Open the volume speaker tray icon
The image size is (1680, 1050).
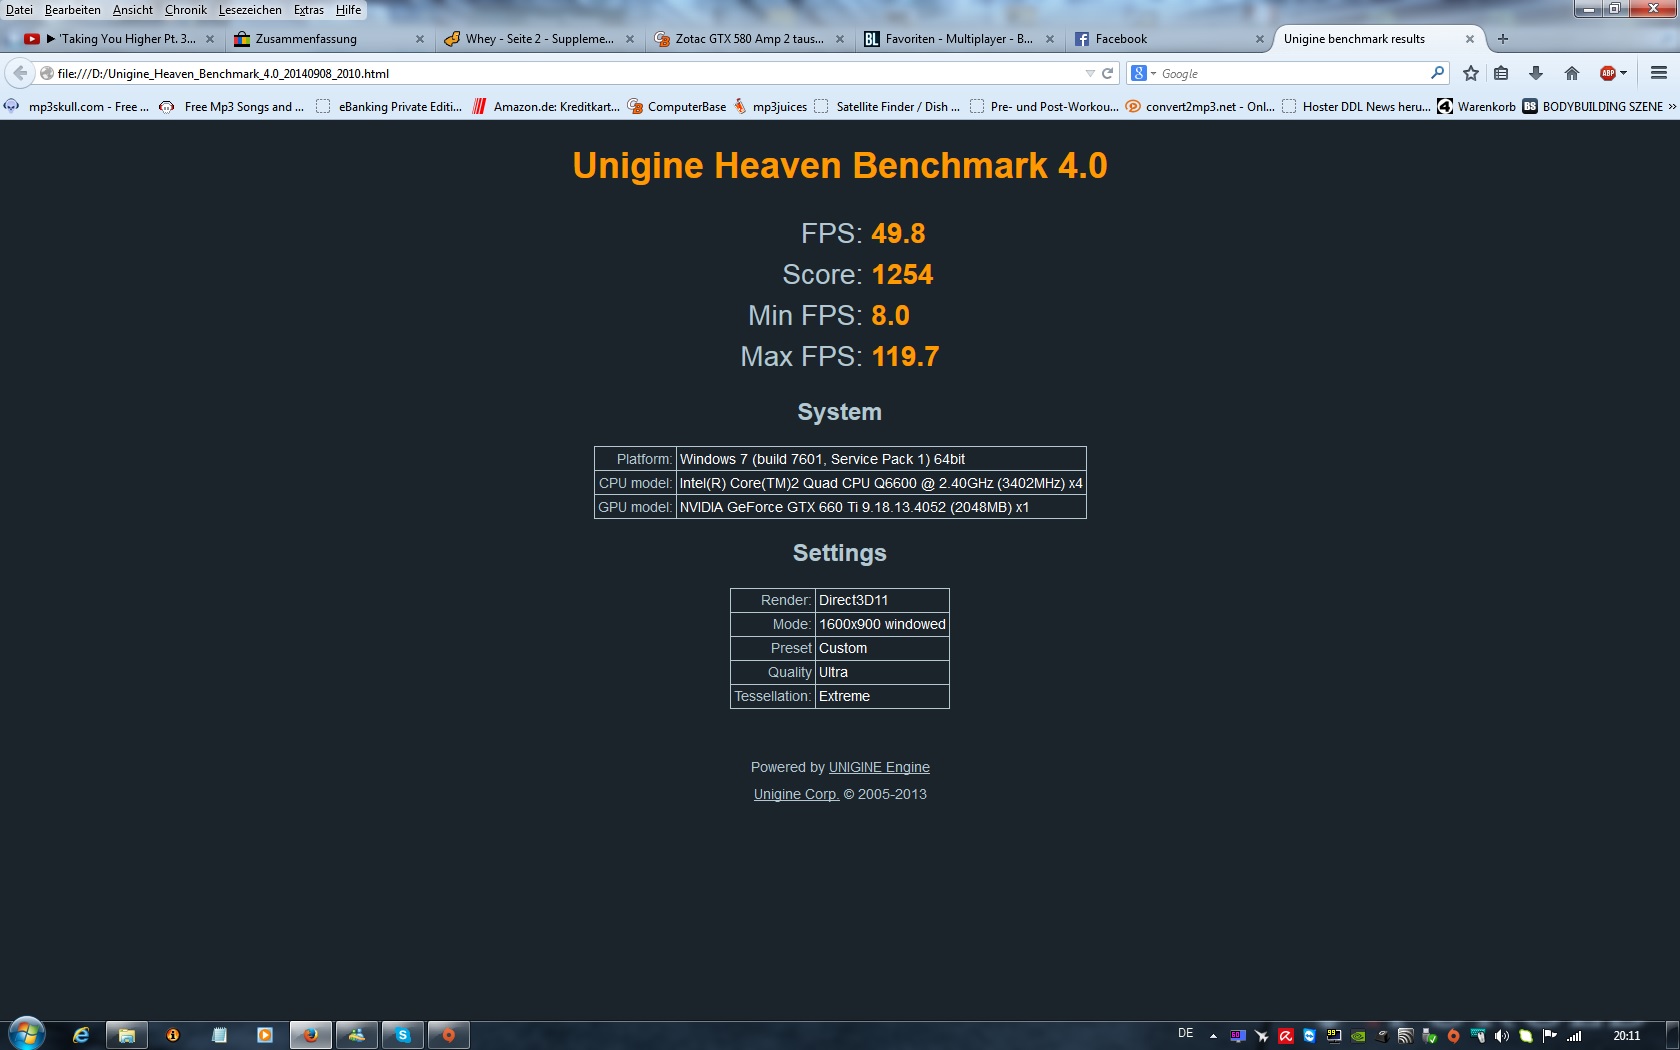(x=1502, y=1036)
